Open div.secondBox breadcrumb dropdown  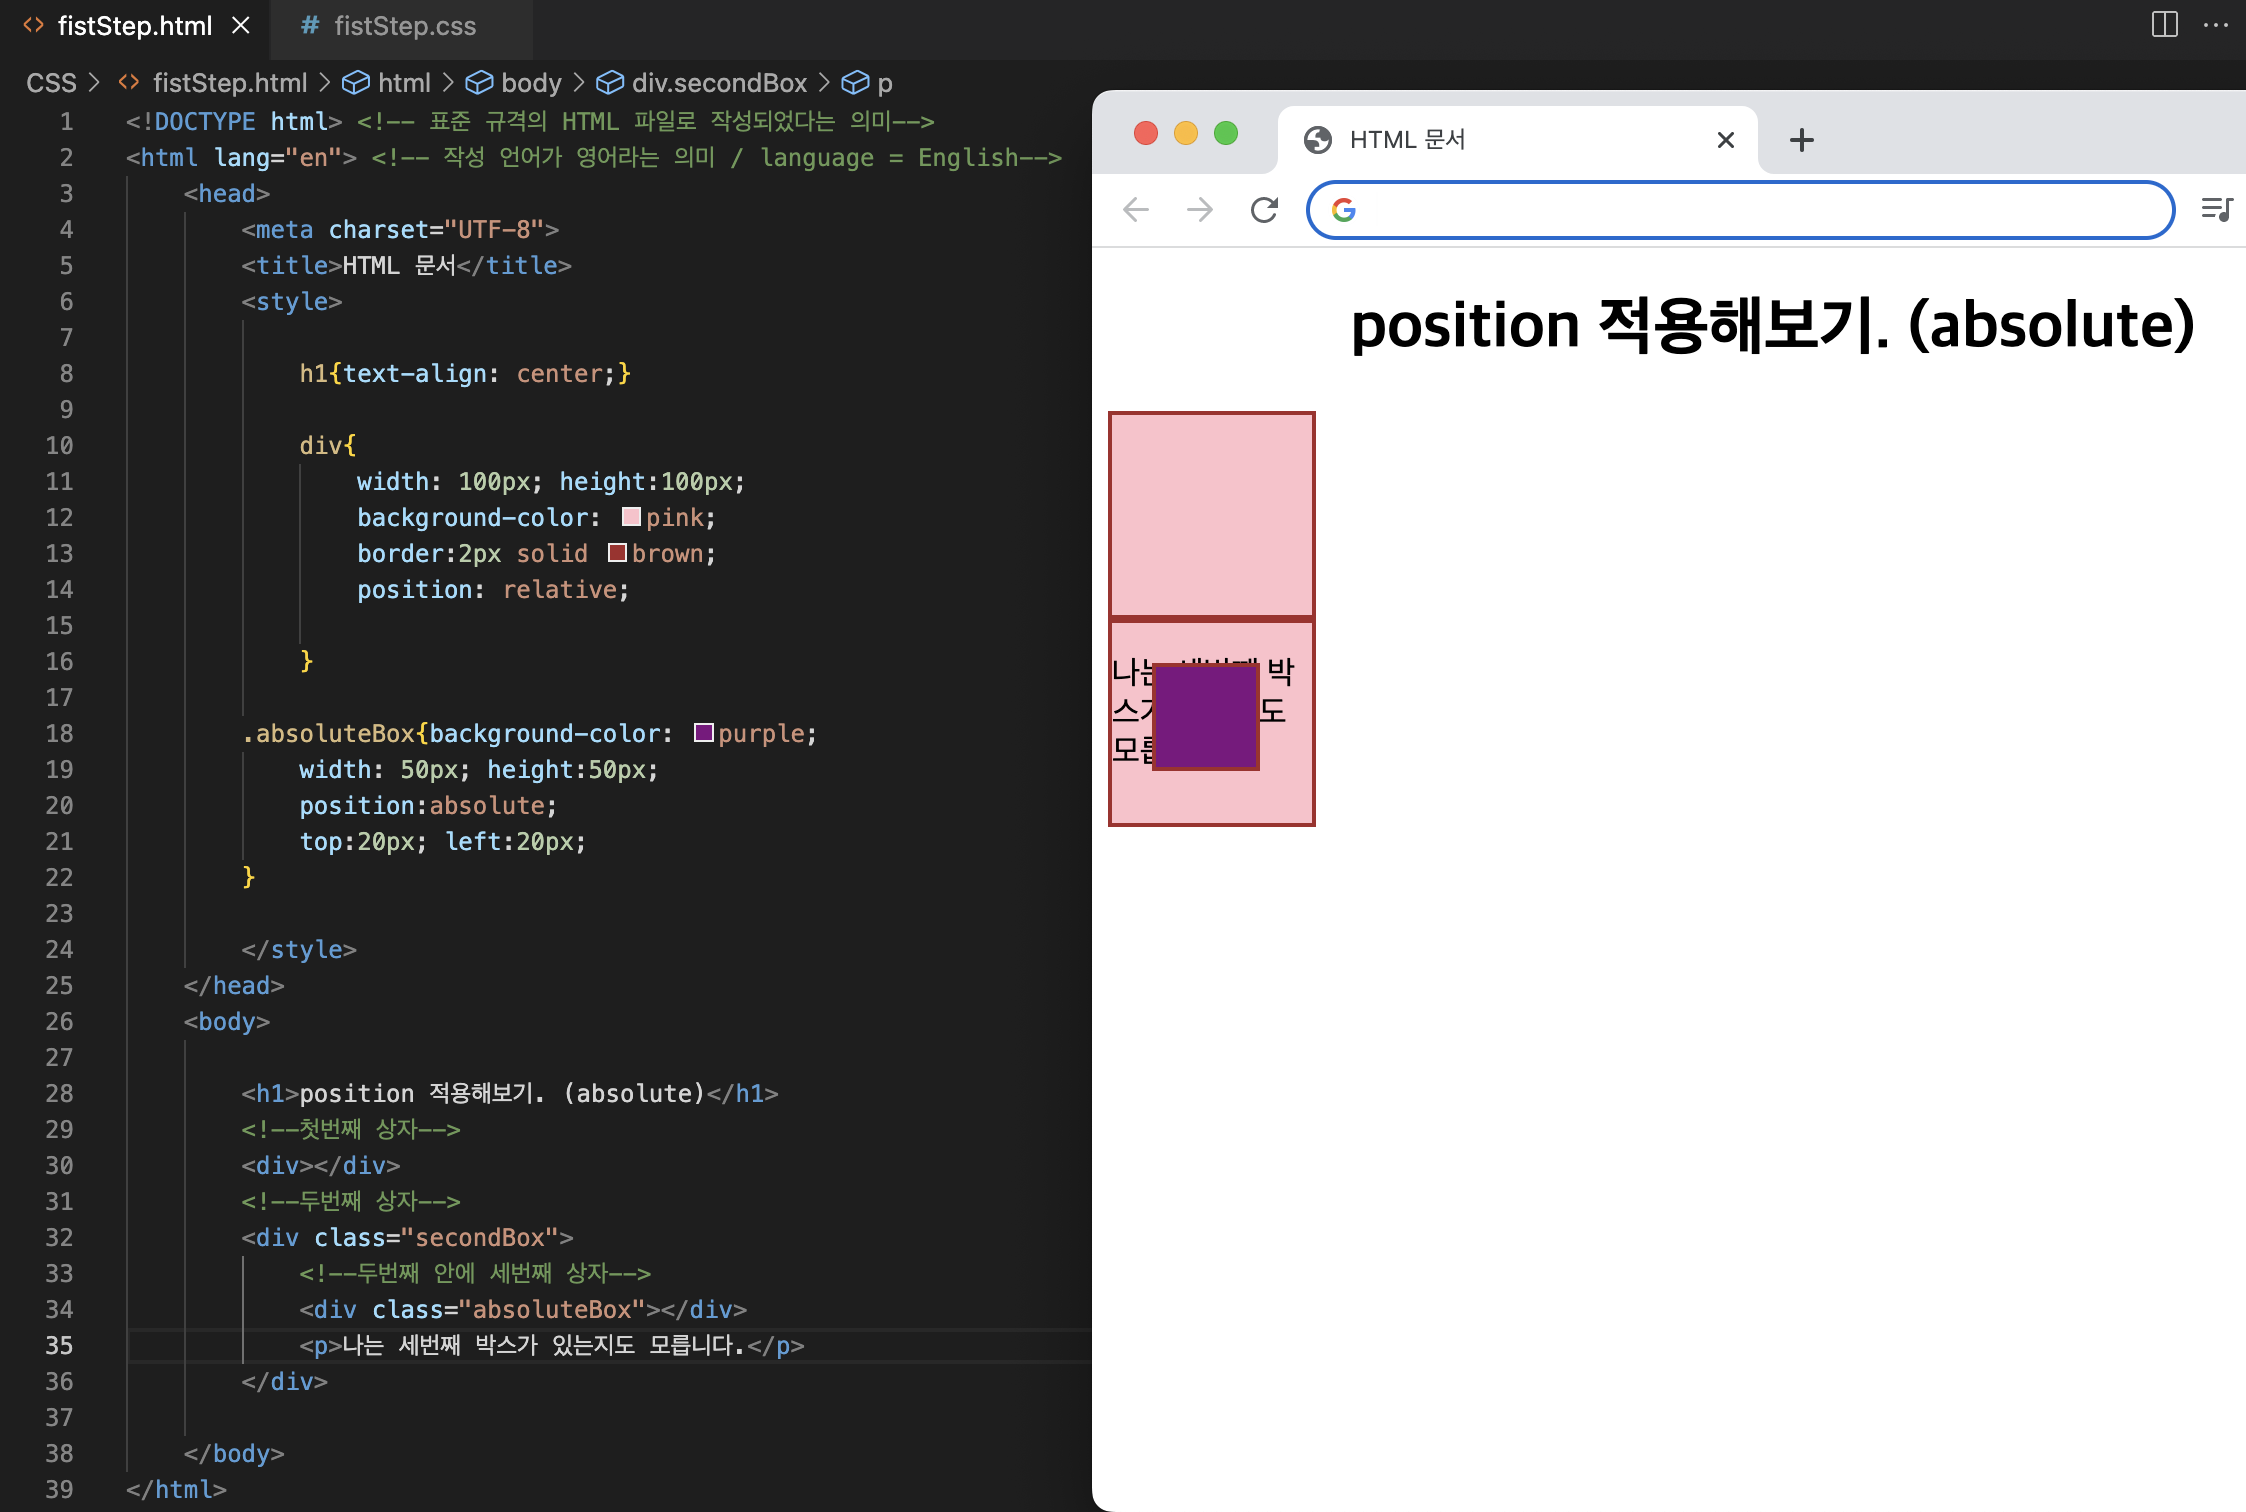point(718,83)
